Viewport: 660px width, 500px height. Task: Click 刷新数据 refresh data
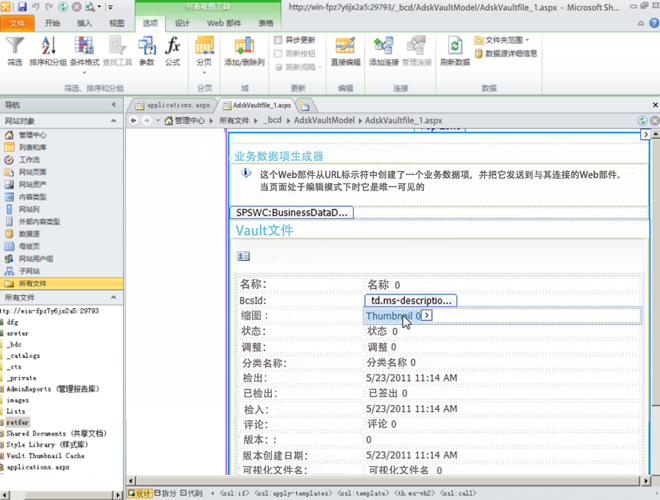point(455,51)
